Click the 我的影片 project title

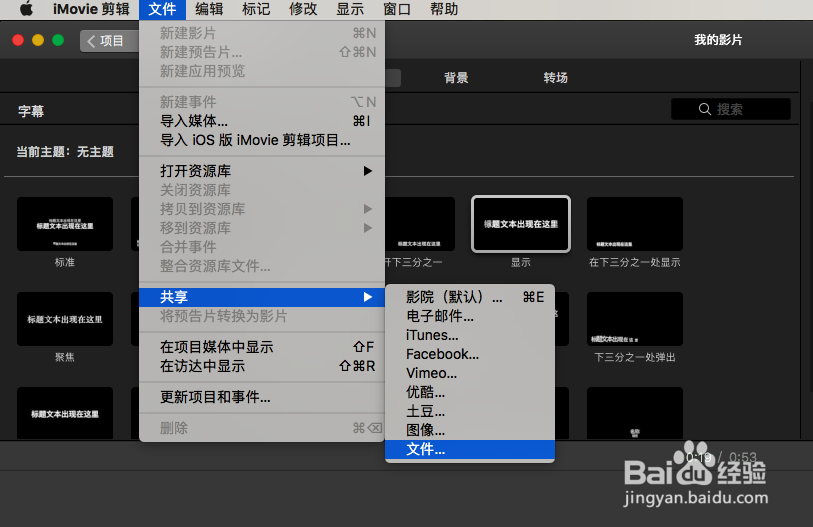click(718, 40)
